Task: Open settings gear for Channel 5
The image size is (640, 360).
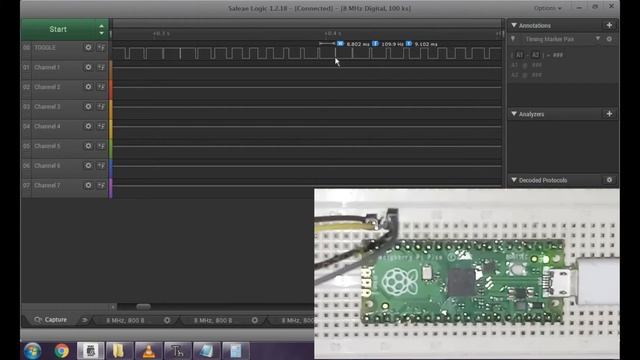Action: tap(88, 146)
